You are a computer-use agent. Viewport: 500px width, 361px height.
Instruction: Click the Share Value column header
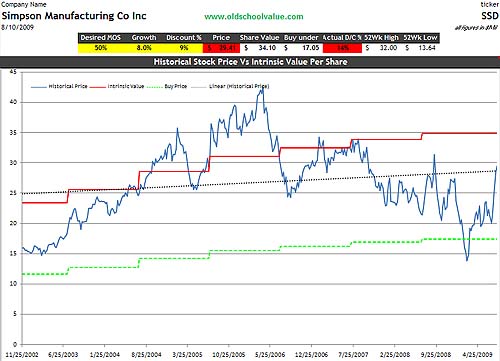tap(259, 38)
